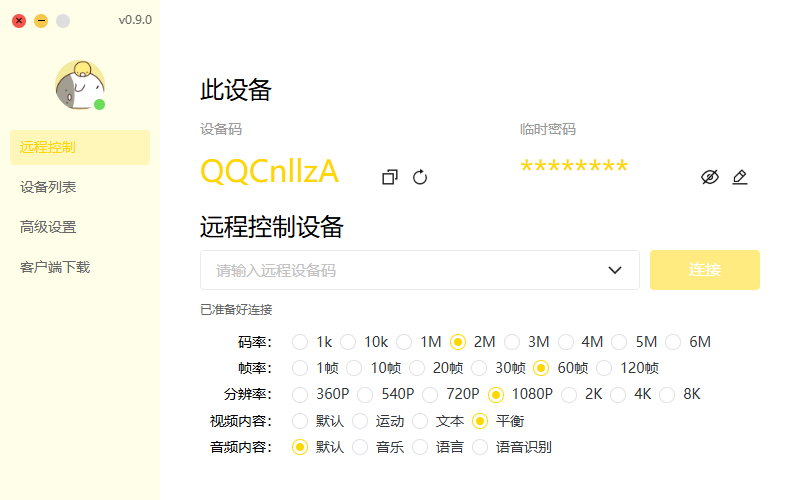Pick 音乐 audio content option
This screenshot has width=800, height=500.
pos(360,447)
